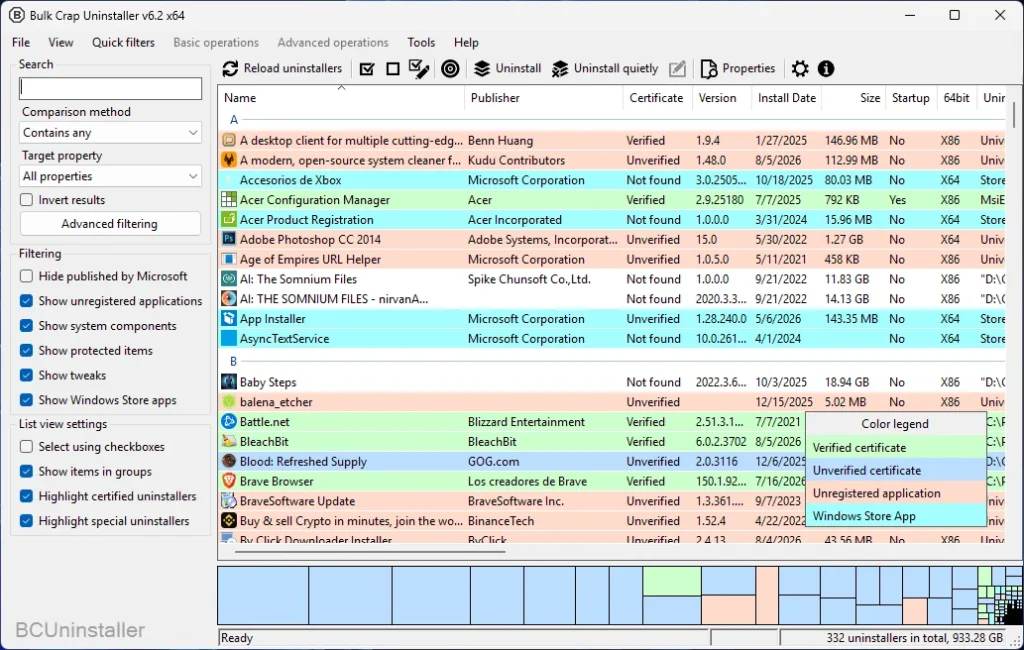Click the Binance crypto app icon

[x=229, y=521]
